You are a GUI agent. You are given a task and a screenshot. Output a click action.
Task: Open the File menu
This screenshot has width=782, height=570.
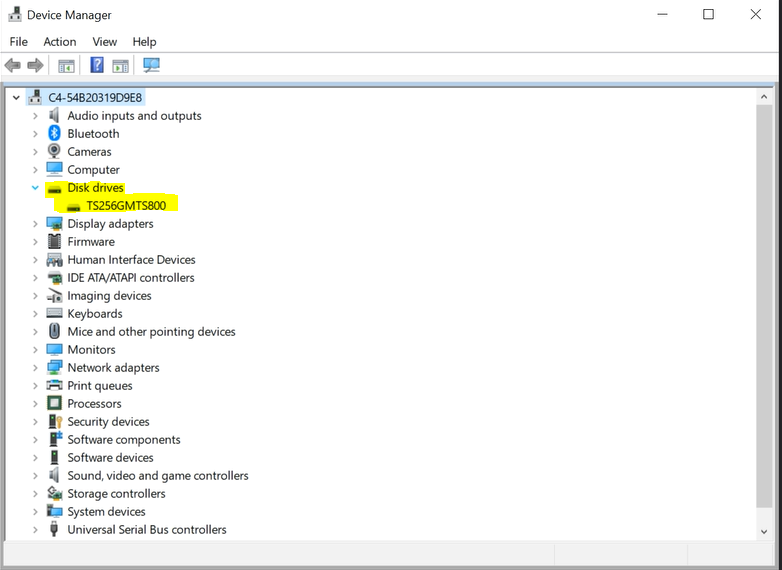18,42
